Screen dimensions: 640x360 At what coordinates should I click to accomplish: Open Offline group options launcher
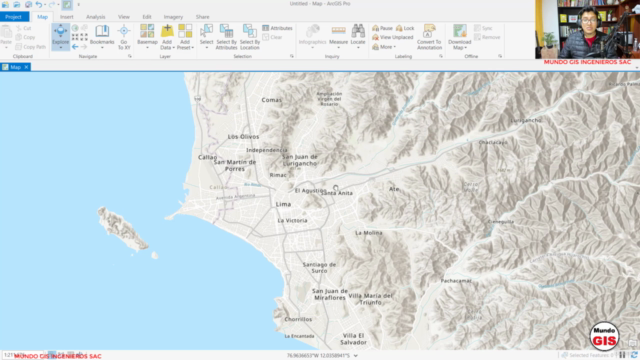(x=500, y=56)
